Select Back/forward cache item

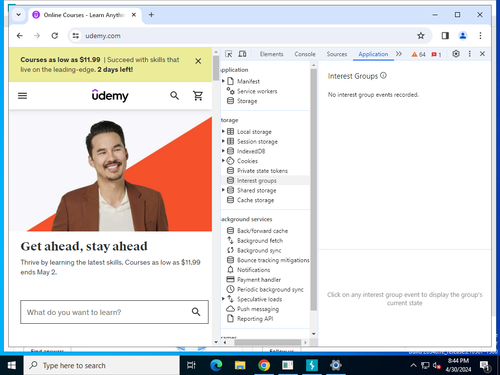(x=262, y=231)
